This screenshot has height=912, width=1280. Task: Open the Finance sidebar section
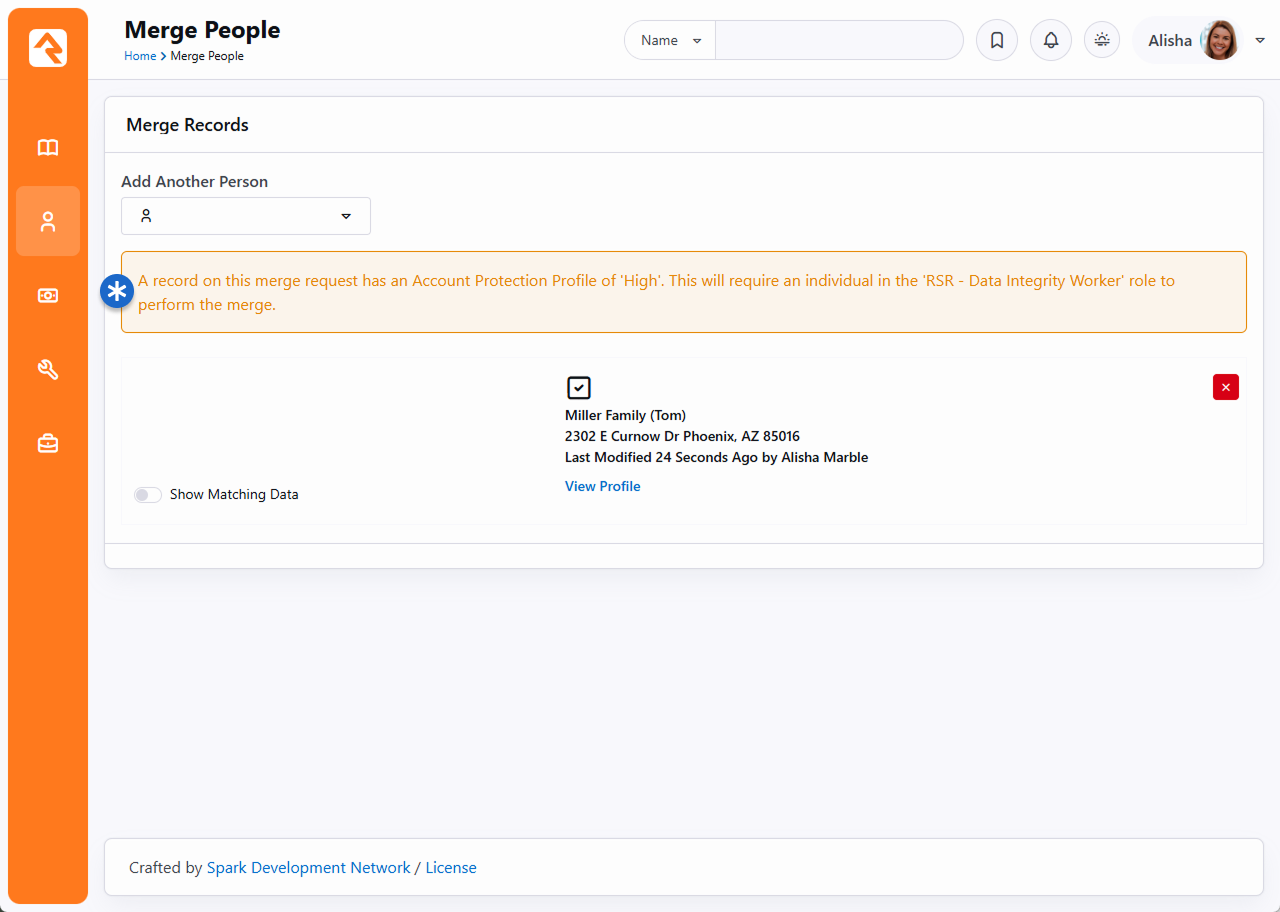pos(48,296)
